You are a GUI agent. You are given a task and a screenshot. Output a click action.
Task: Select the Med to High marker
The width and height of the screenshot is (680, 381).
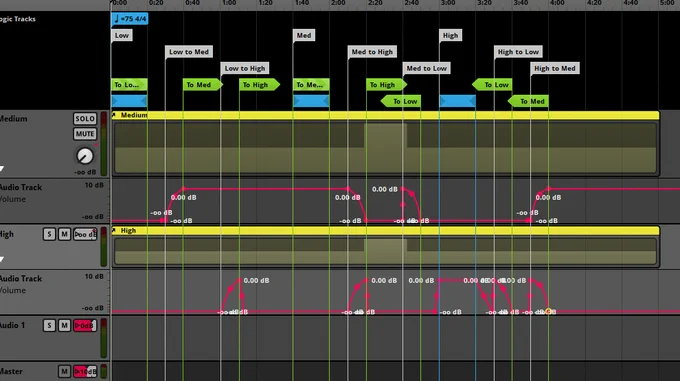[372, 52]
